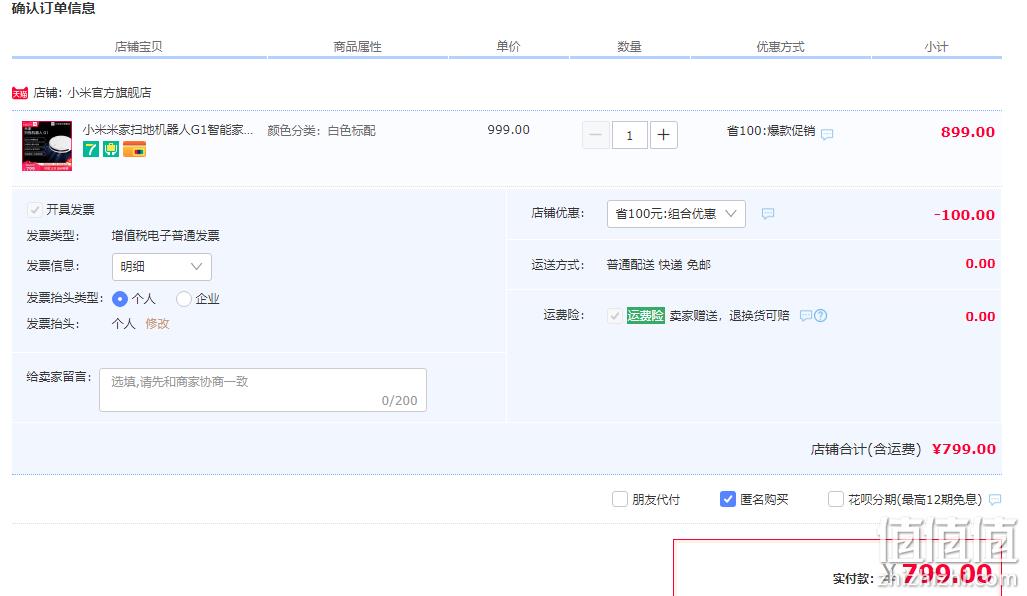Select 企业 invoice header type

pyautogui.click(x=183, y=299)
